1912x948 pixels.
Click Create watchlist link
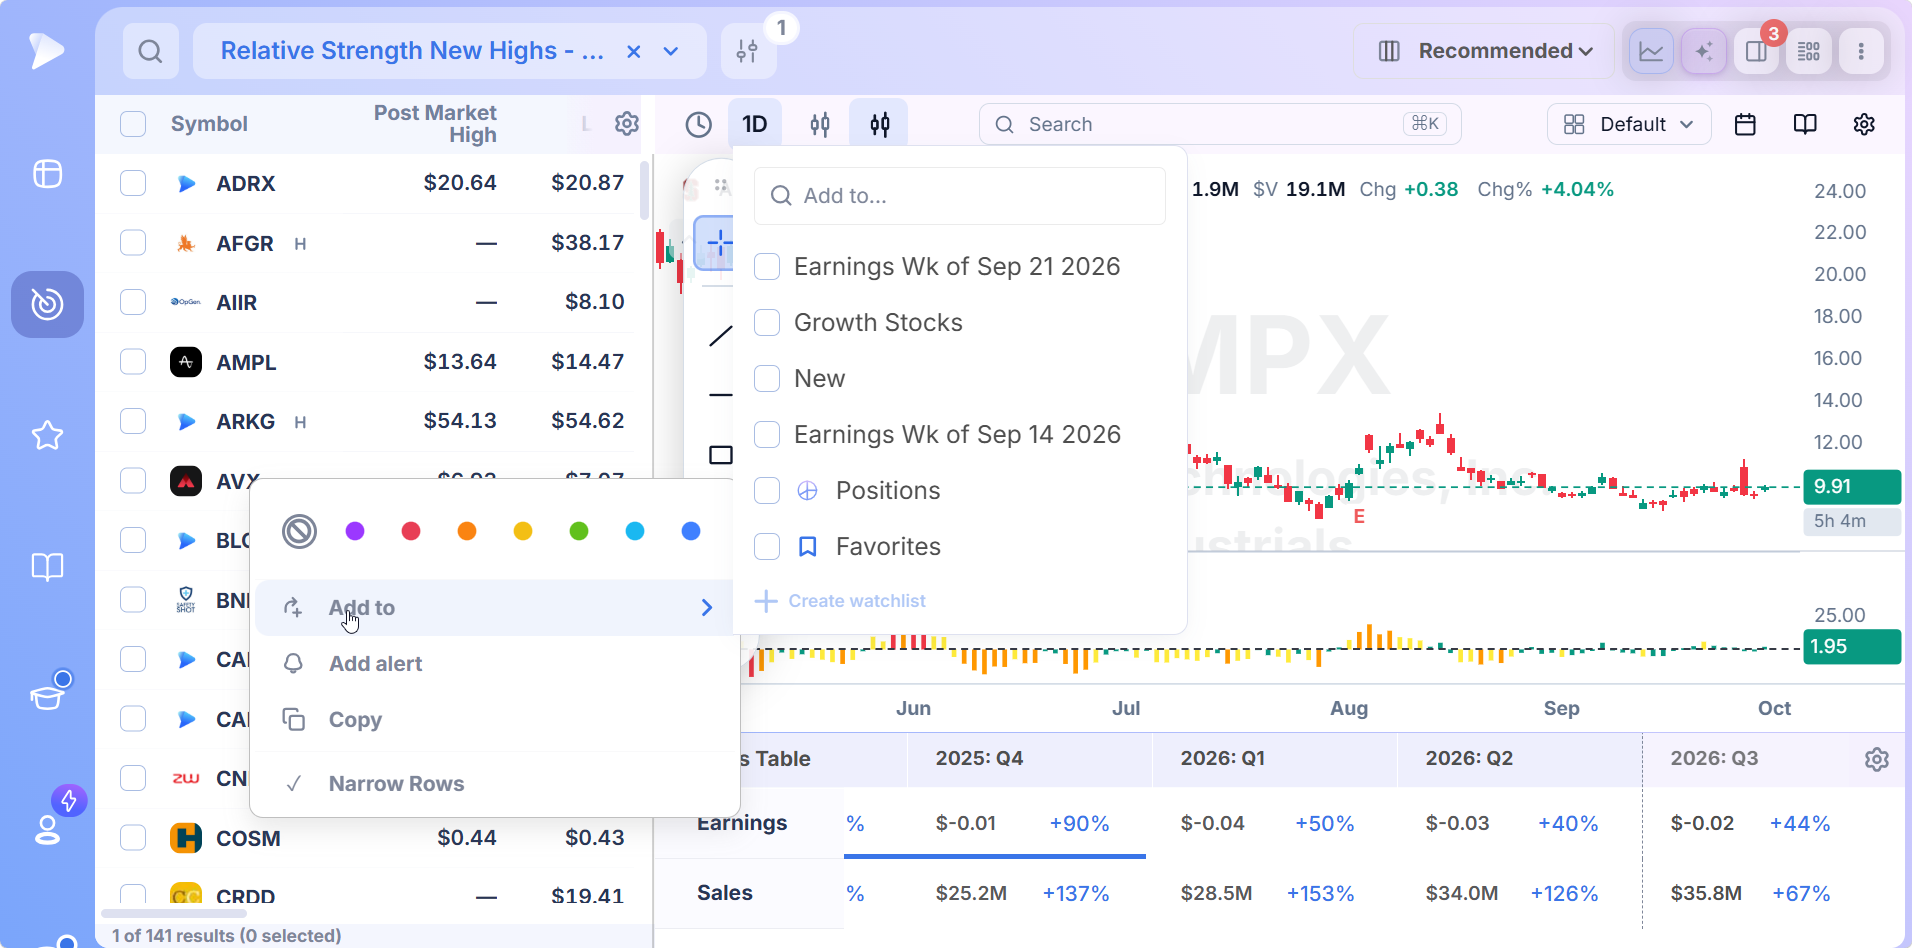(840, 601)
